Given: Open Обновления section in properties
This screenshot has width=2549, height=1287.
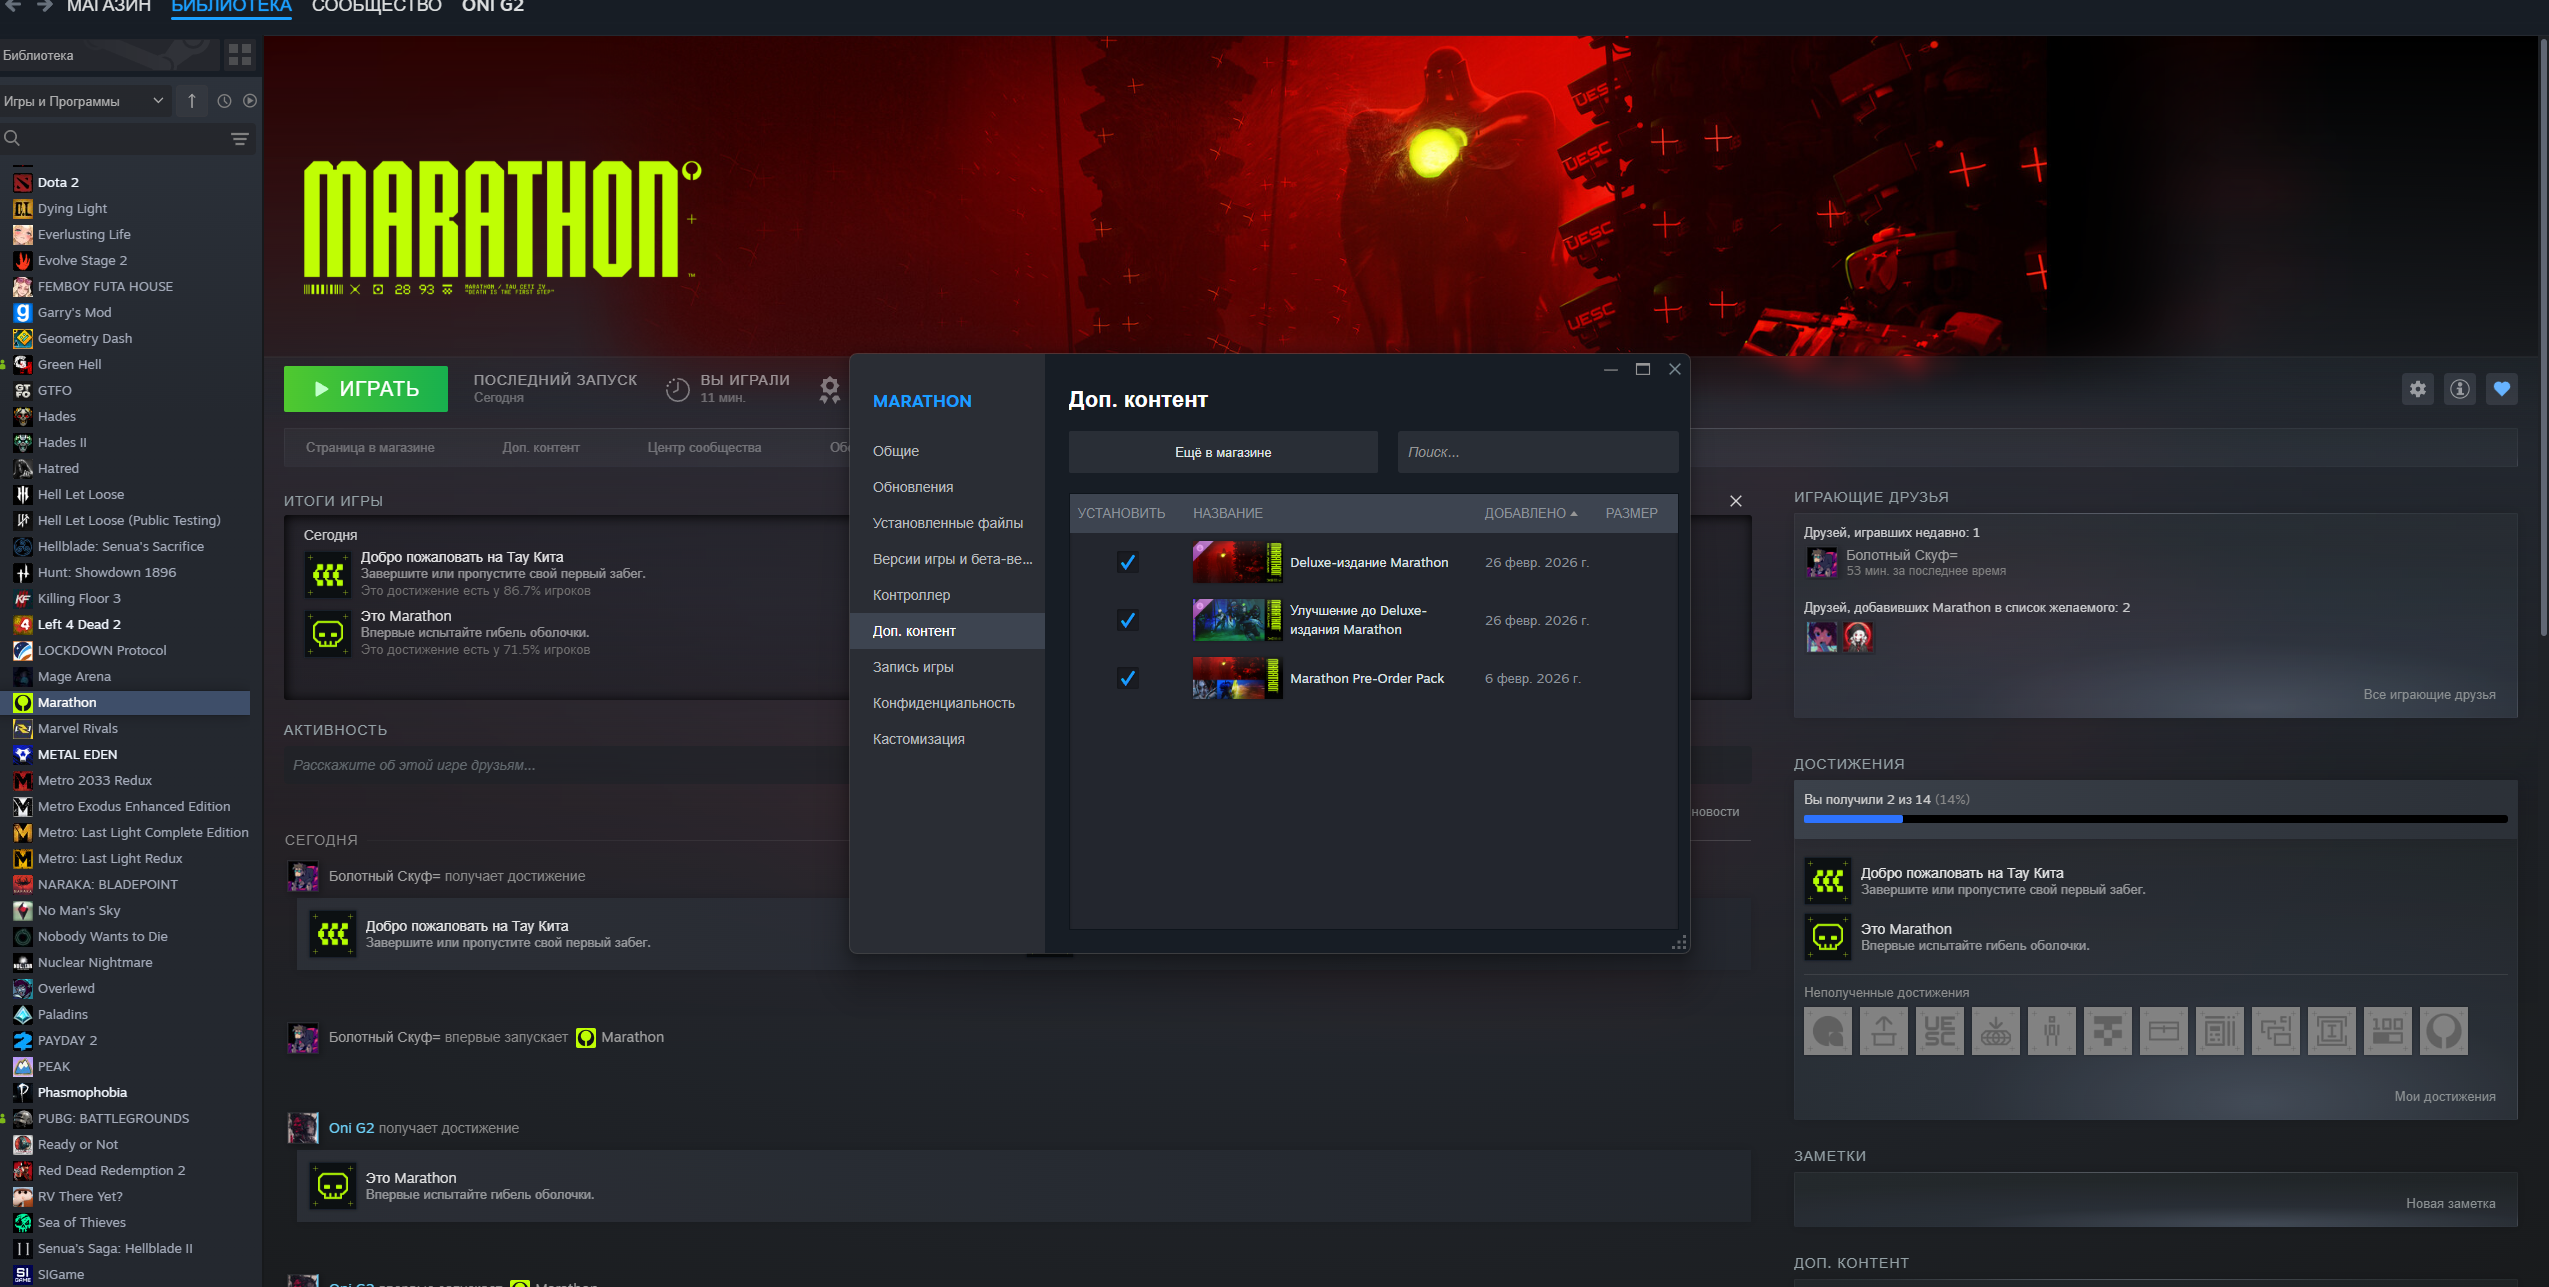Looking at the screenshot, I should (912, 487).
